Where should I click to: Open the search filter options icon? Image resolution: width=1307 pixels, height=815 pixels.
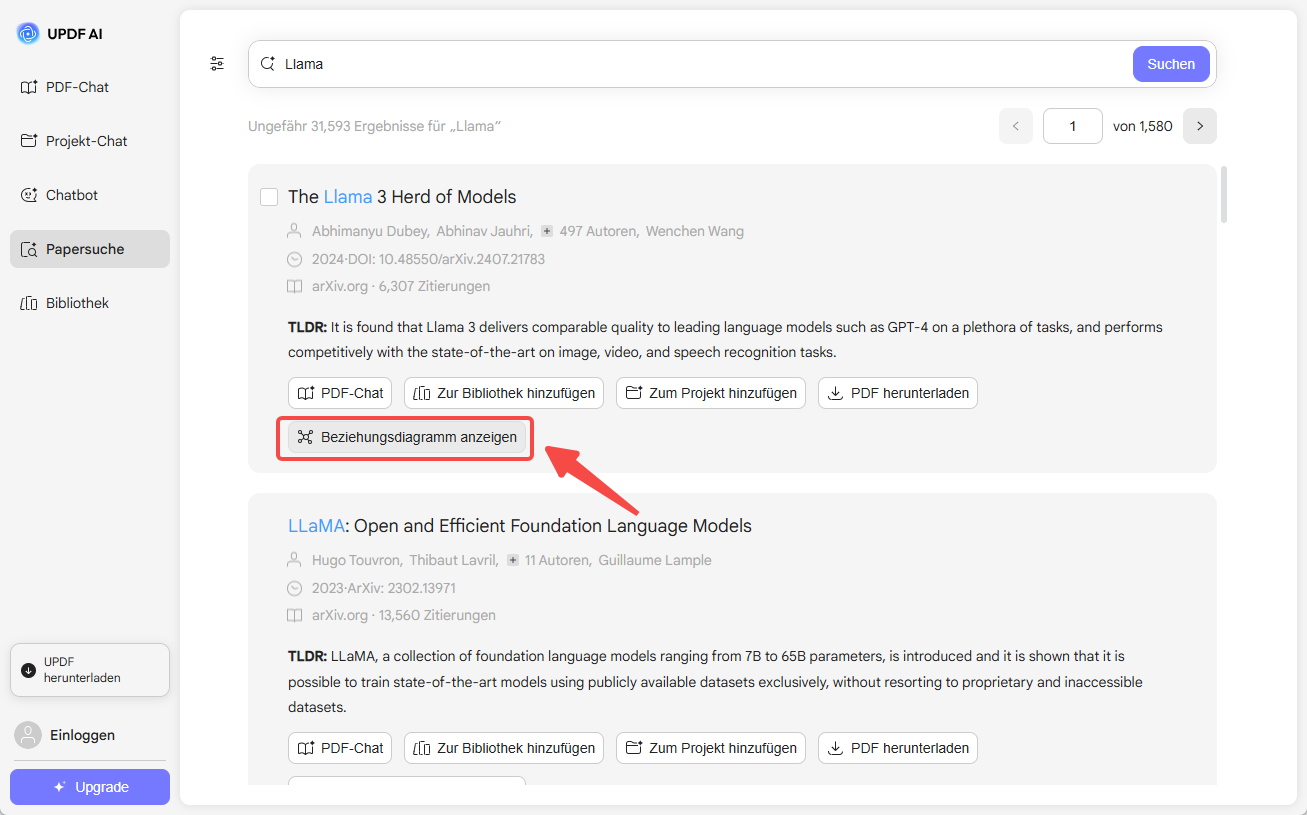(217, 64)
